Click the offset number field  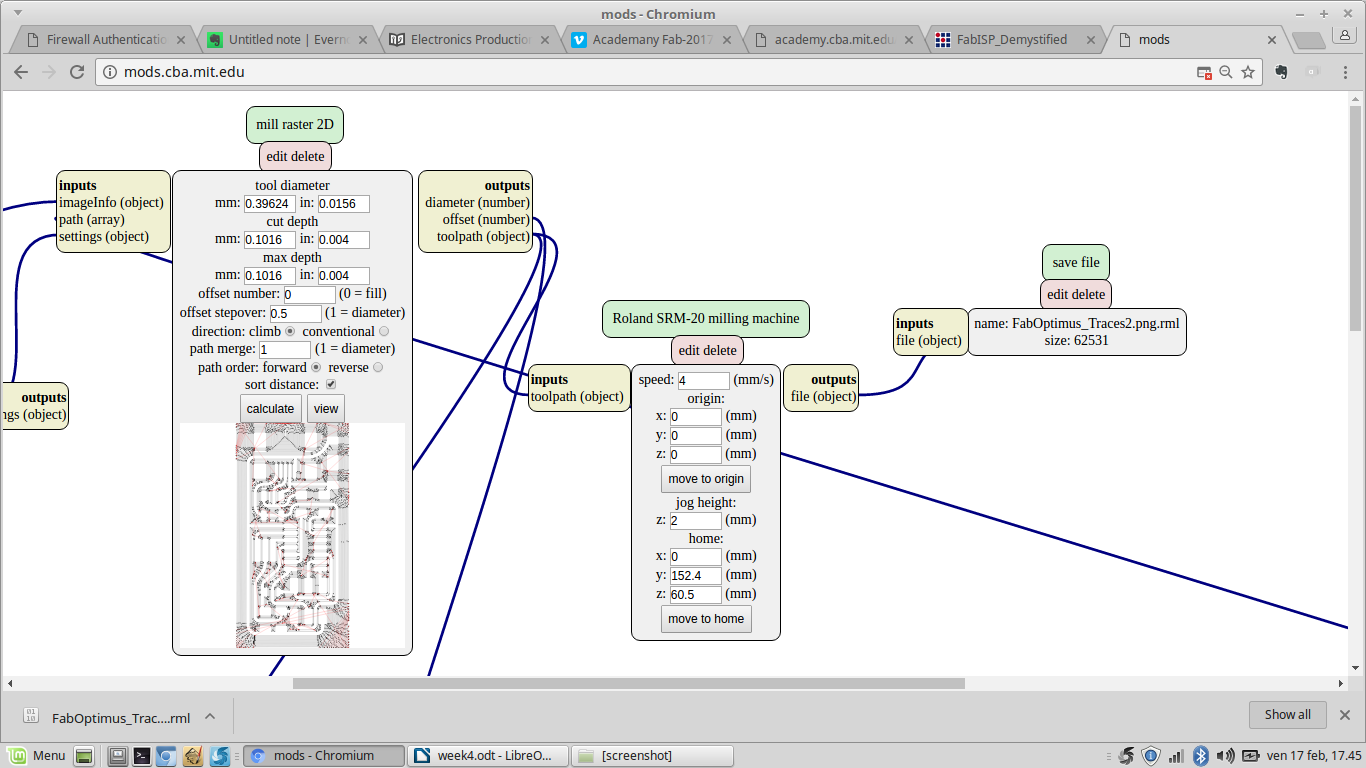click(x=310, y=295)
